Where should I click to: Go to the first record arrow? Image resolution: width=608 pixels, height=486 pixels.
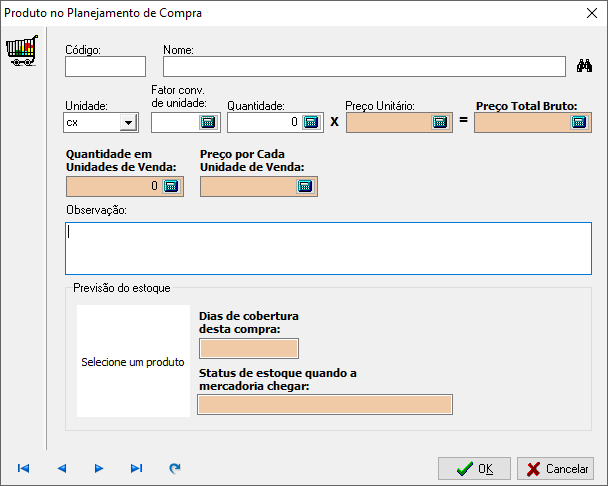click(23, 468)
